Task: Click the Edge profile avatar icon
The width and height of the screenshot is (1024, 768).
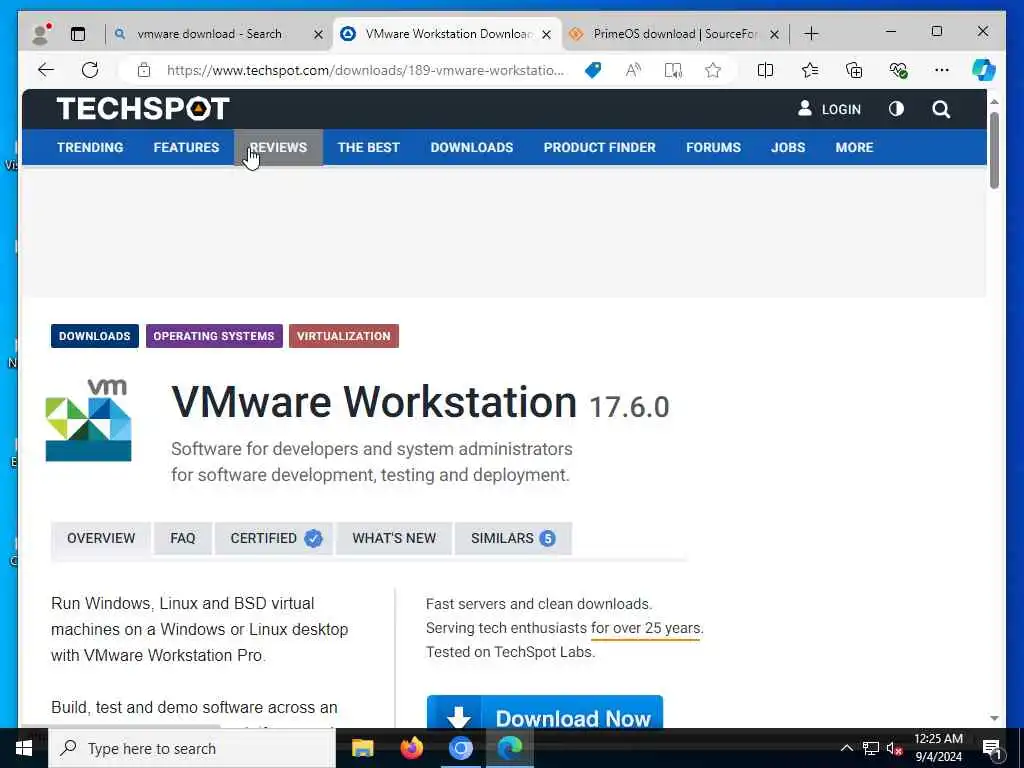Action: coord(42,33)
